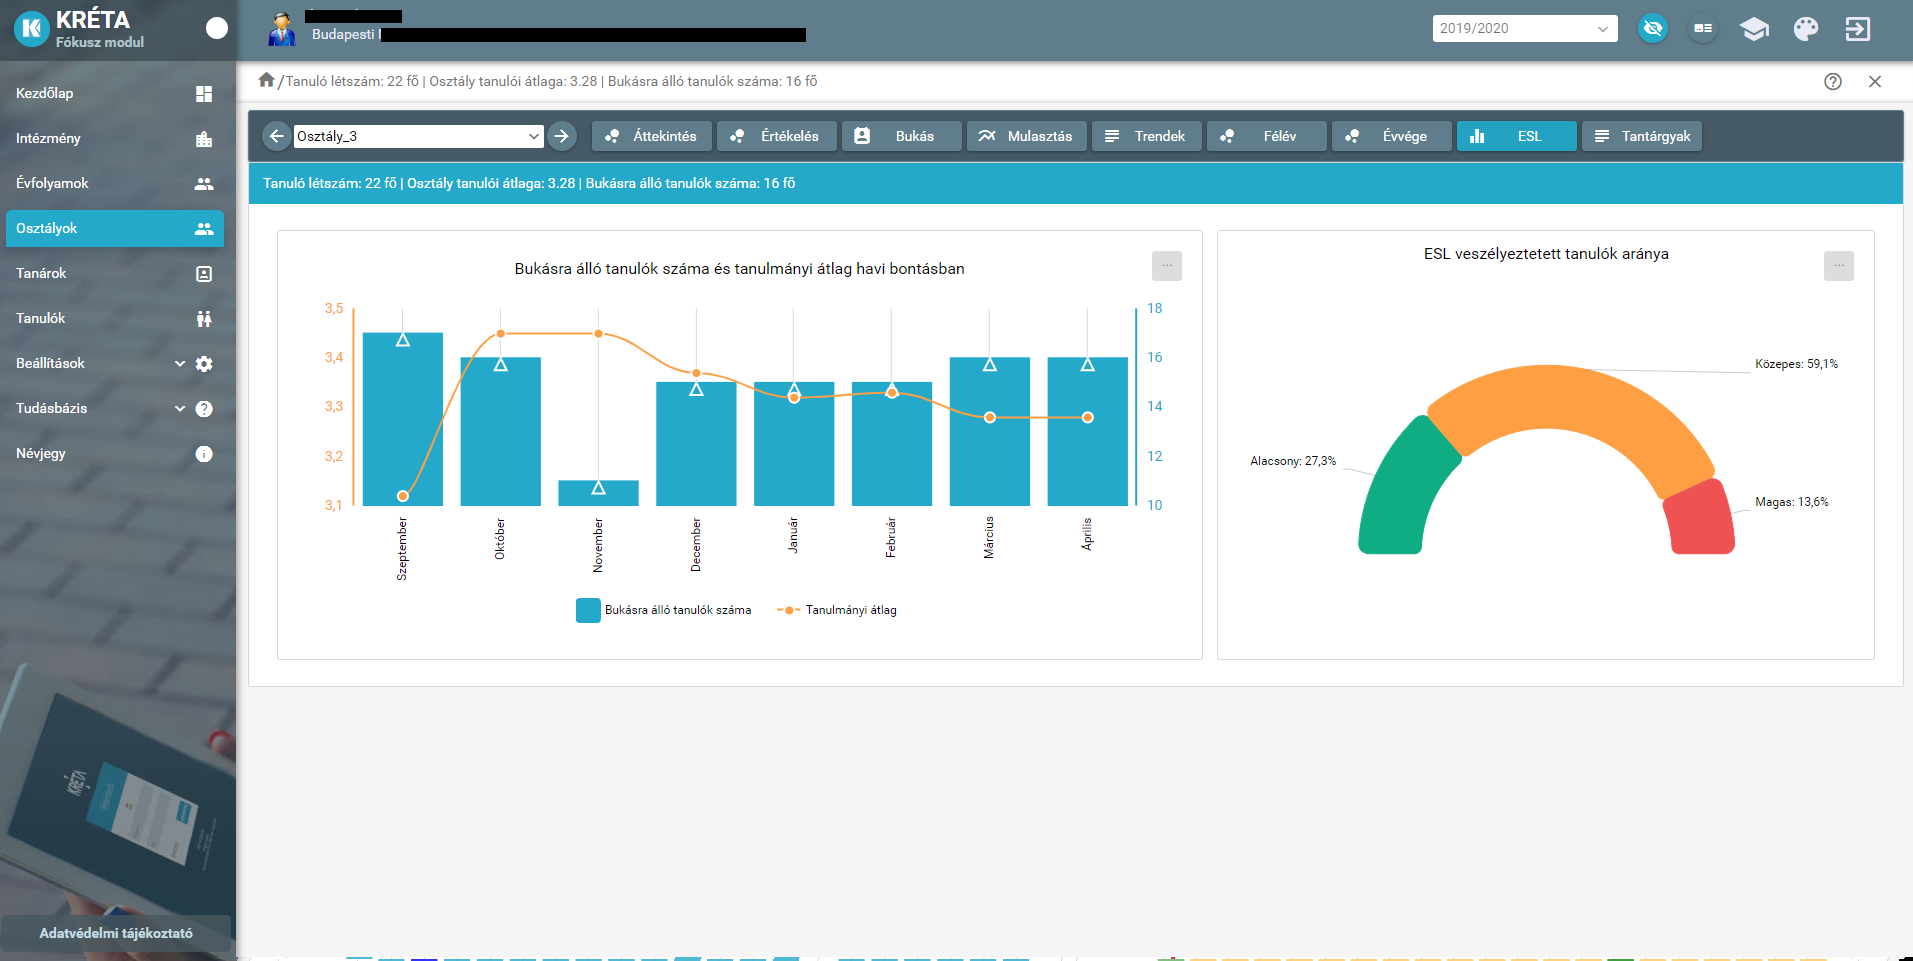The height and width of the screenshot is (961, 1913).
Task: Switch to Félév tab
Action: pos(1267,136)
